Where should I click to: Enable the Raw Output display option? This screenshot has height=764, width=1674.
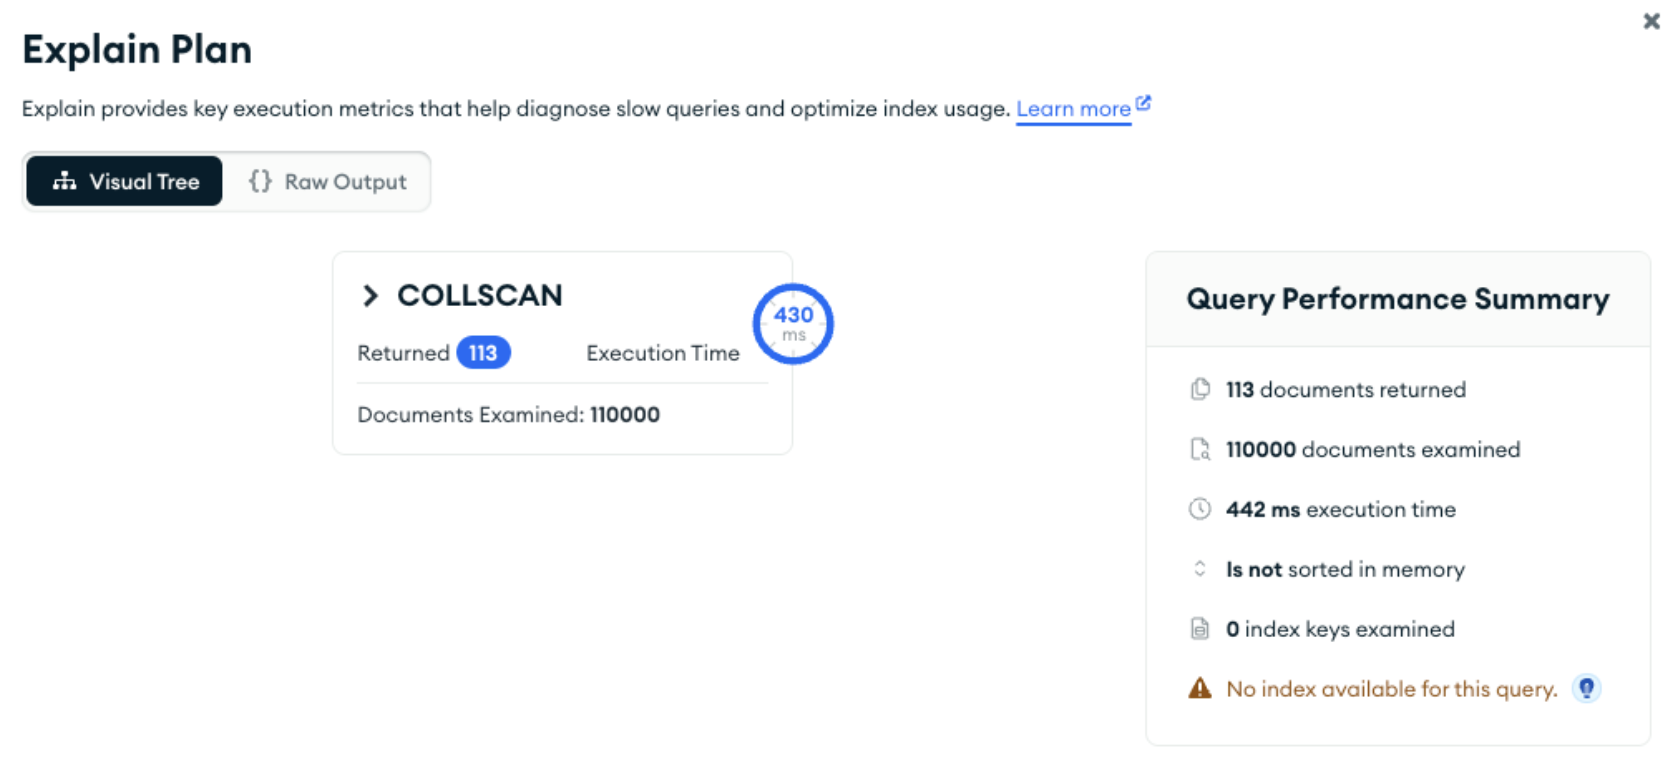(330, 181)
